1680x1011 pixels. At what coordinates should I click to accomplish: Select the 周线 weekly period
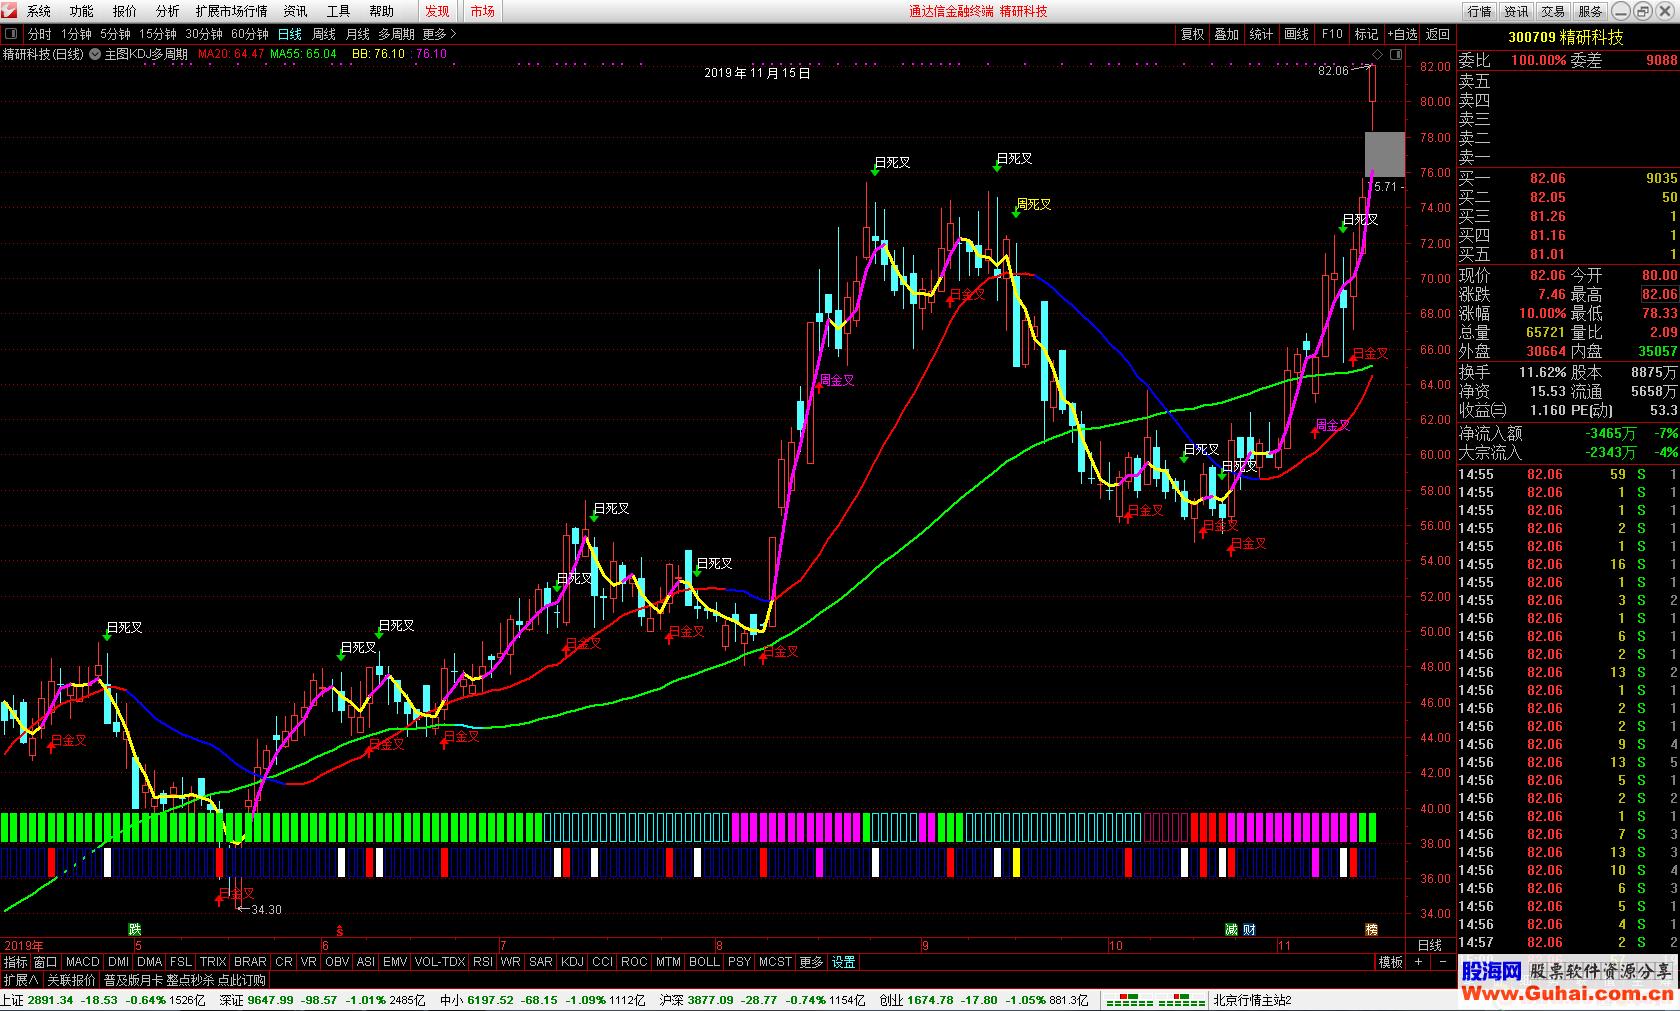324,34
